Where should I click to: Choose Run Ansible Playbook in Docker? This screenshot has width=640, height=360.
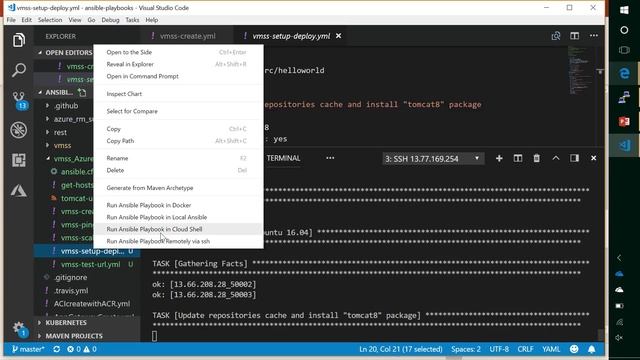click(178, 205)
